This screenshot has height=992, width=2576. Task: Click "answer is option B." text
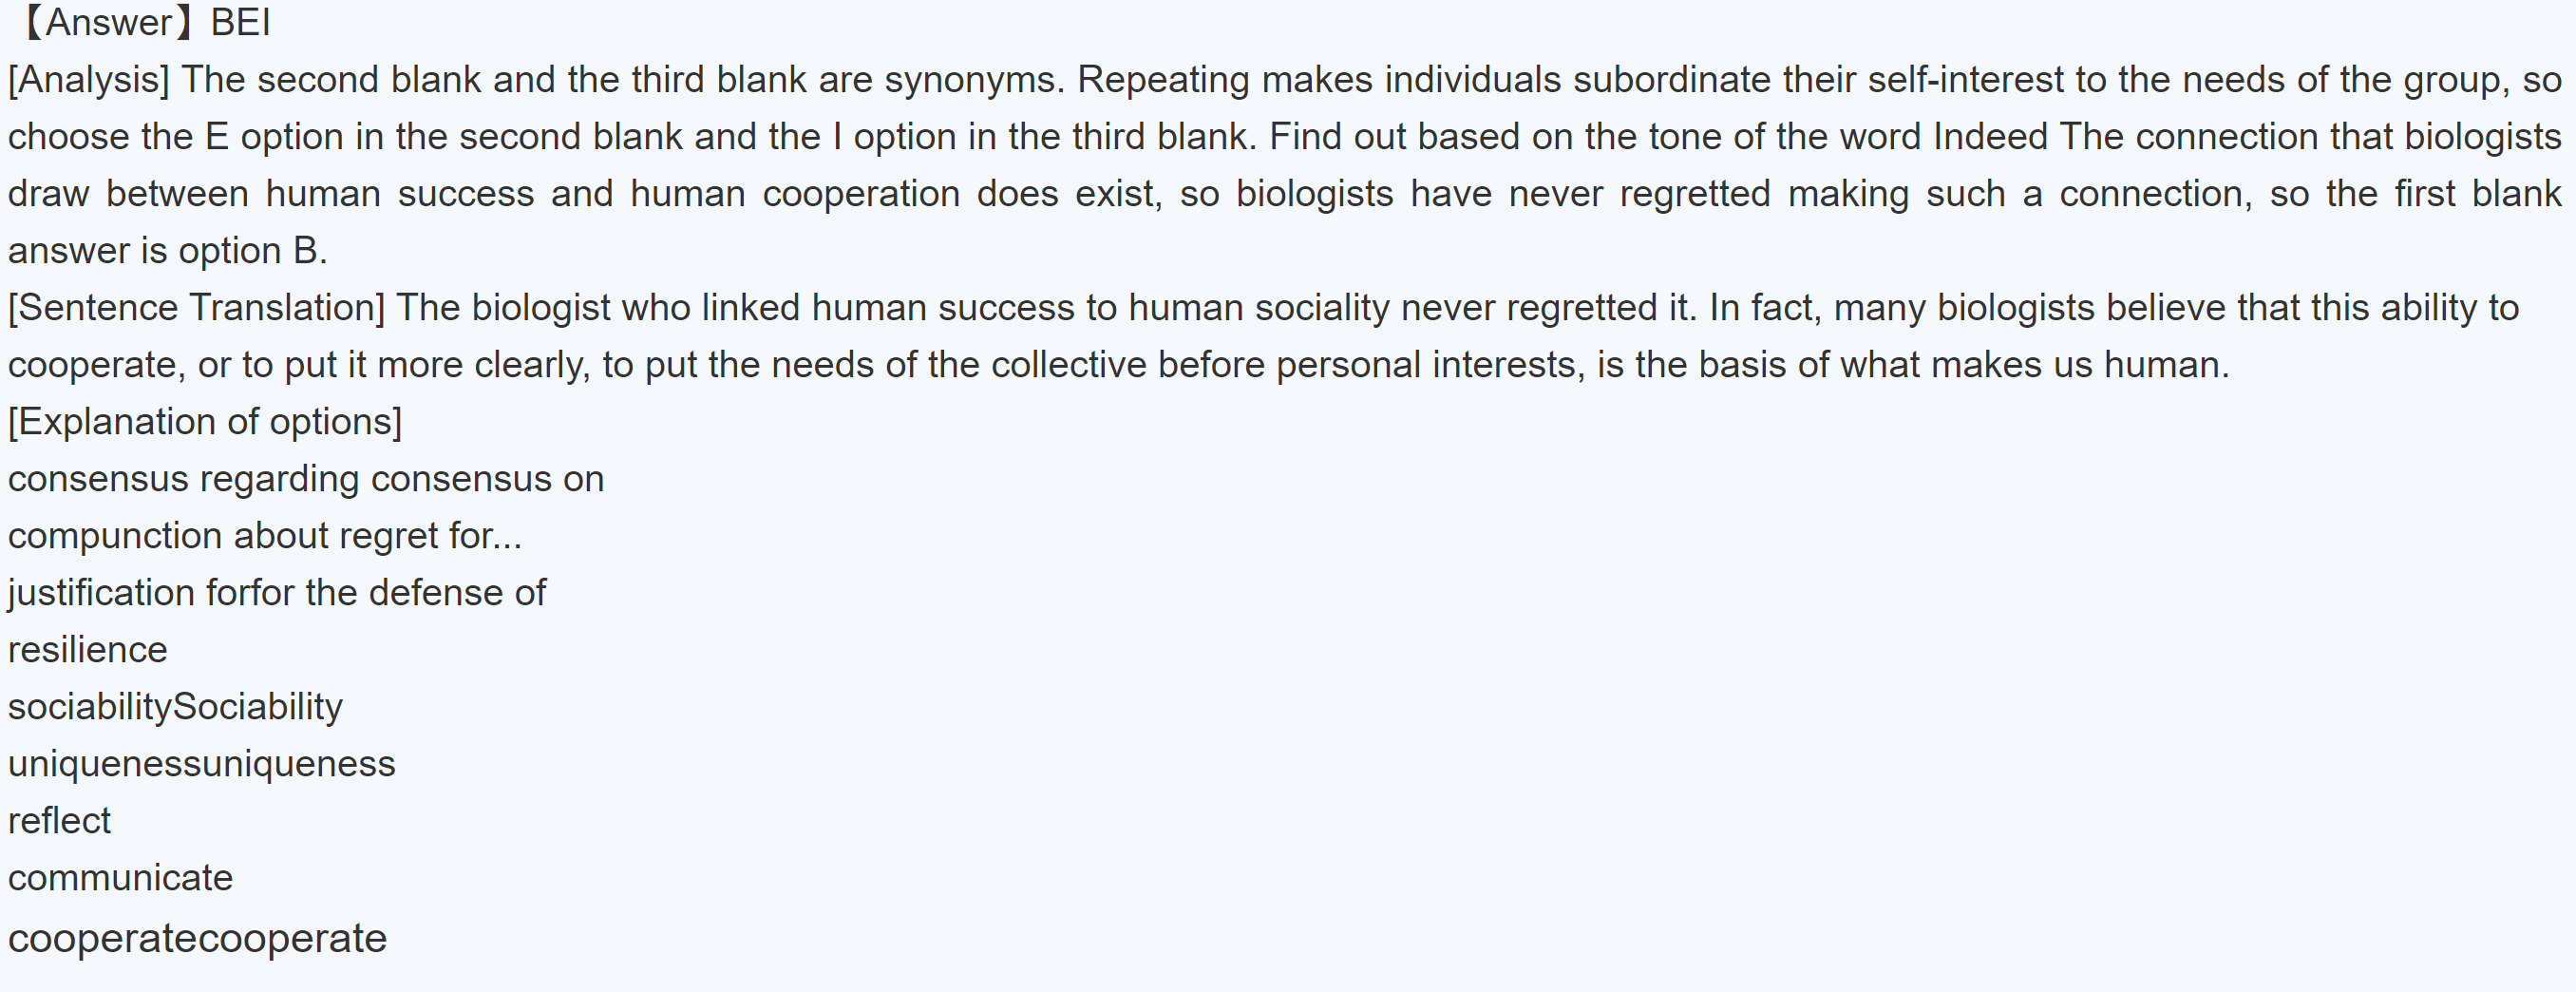pyautogui.click(x=168, y=251)
